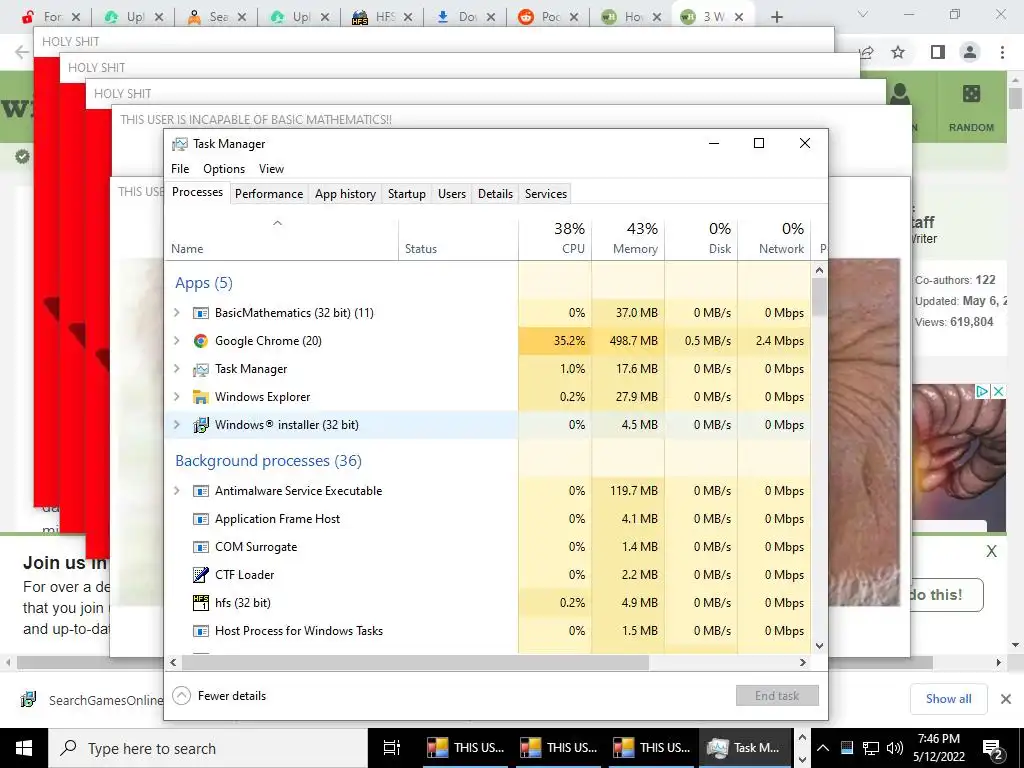
Task: Click the Antimalware Service Executable icon
Action: click(200, 491)
